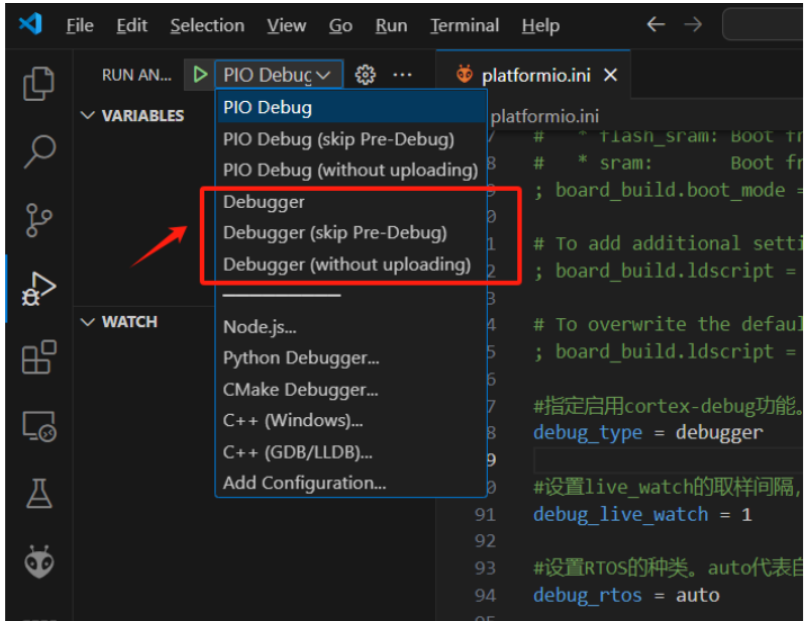Viewport: 805px width, 621px height.
Task: Collapse the VARIABLES section
Action: tap(88, 115)
